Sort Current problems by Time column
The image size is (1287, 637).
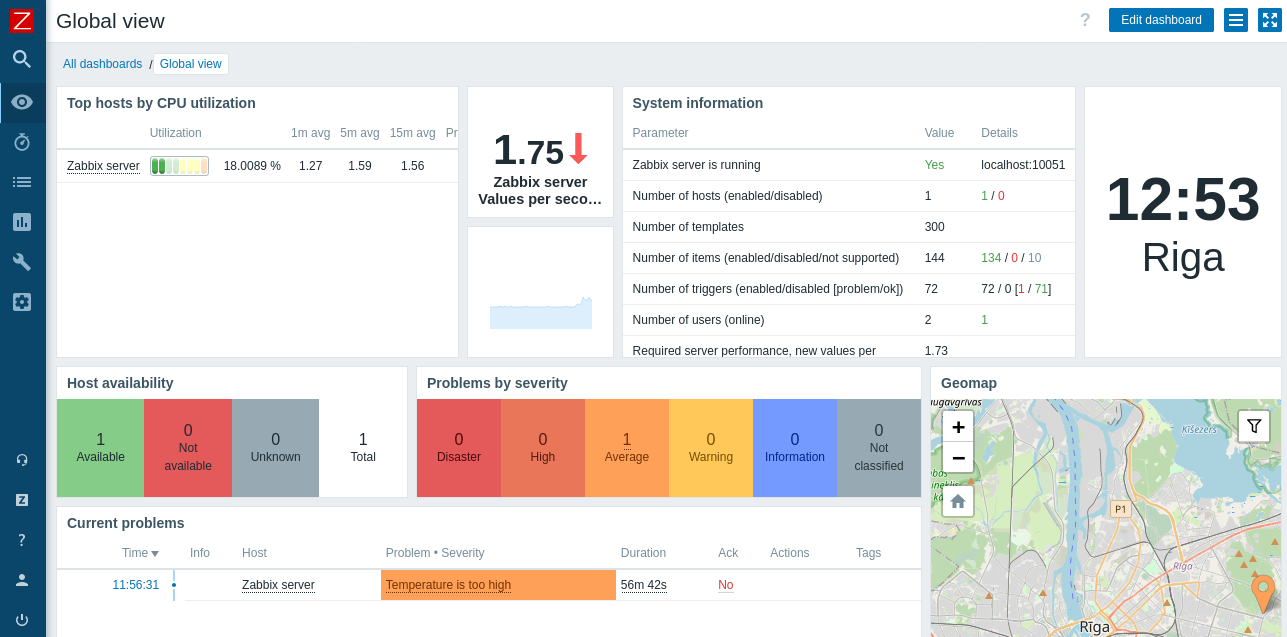point(140,553)
